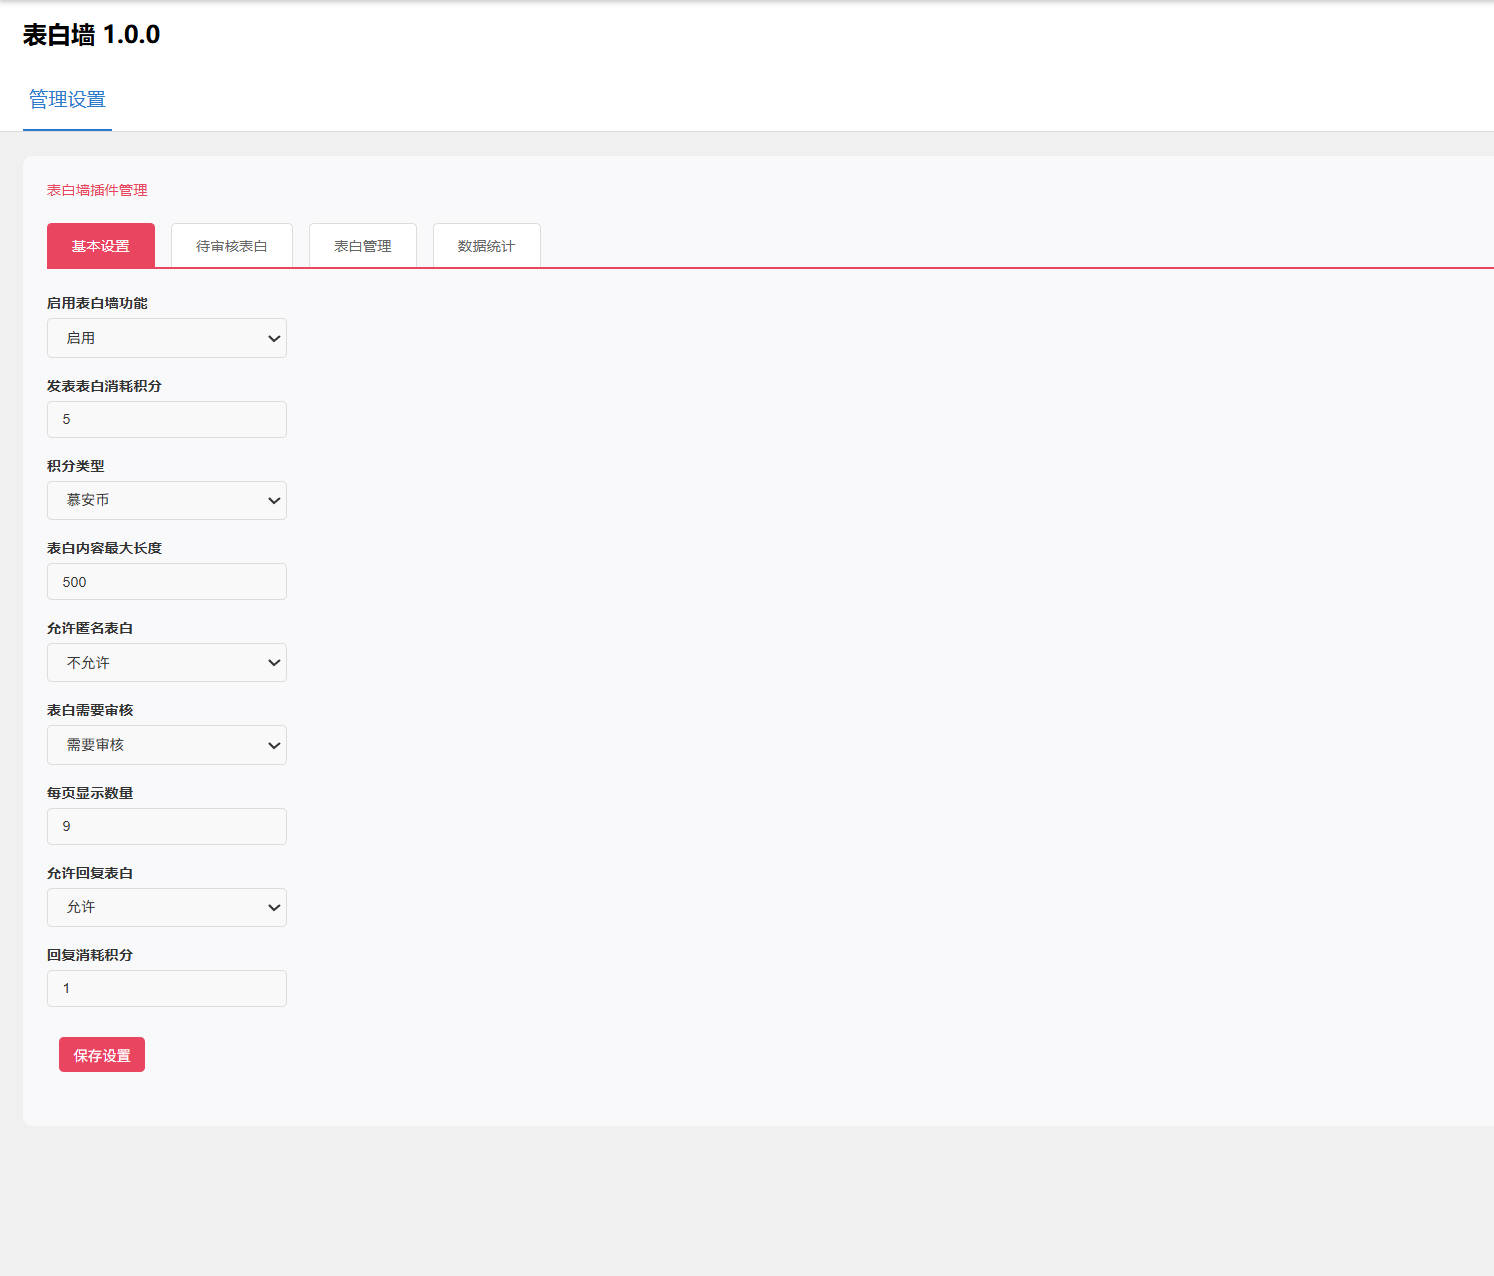The height and width of the screenshot is (1276, 1494).
Task: Go to the 表白管理 tab
Action: (363, 246)
